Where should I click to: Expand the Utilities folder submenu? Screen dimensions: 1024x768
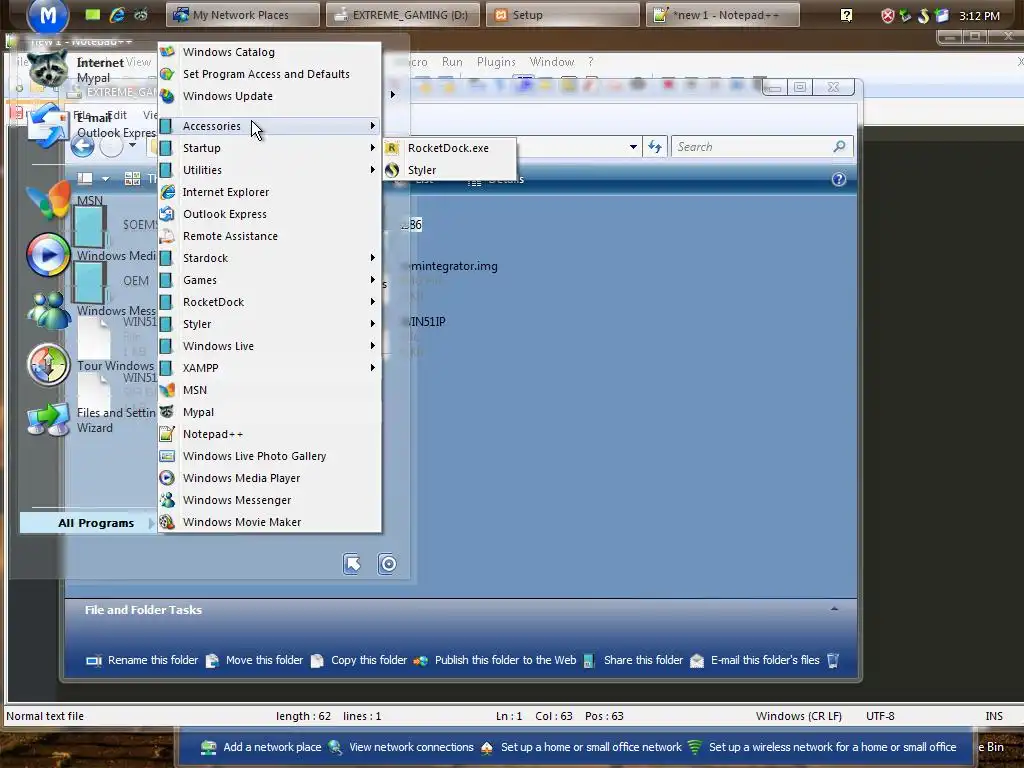pyautogui.click(x=269, y=170)
